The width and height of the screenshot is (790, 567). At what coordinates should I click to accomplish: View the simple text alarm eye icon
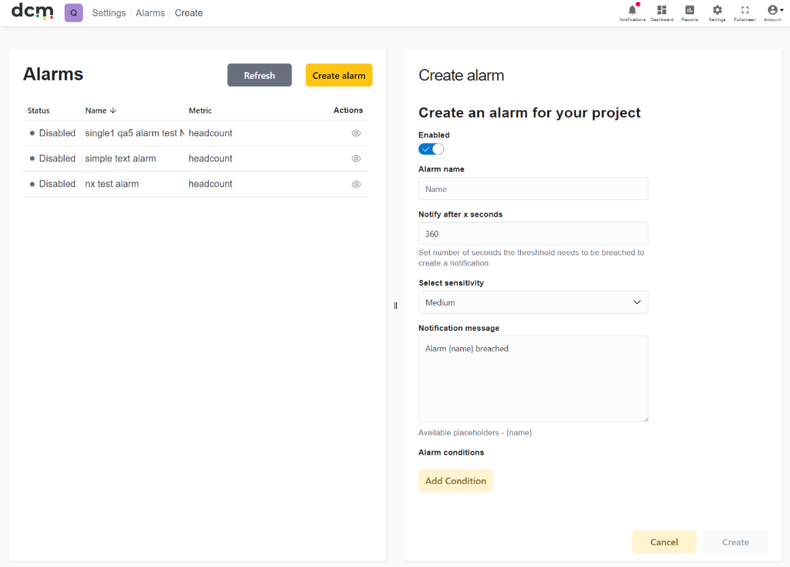tap(356, 158)
